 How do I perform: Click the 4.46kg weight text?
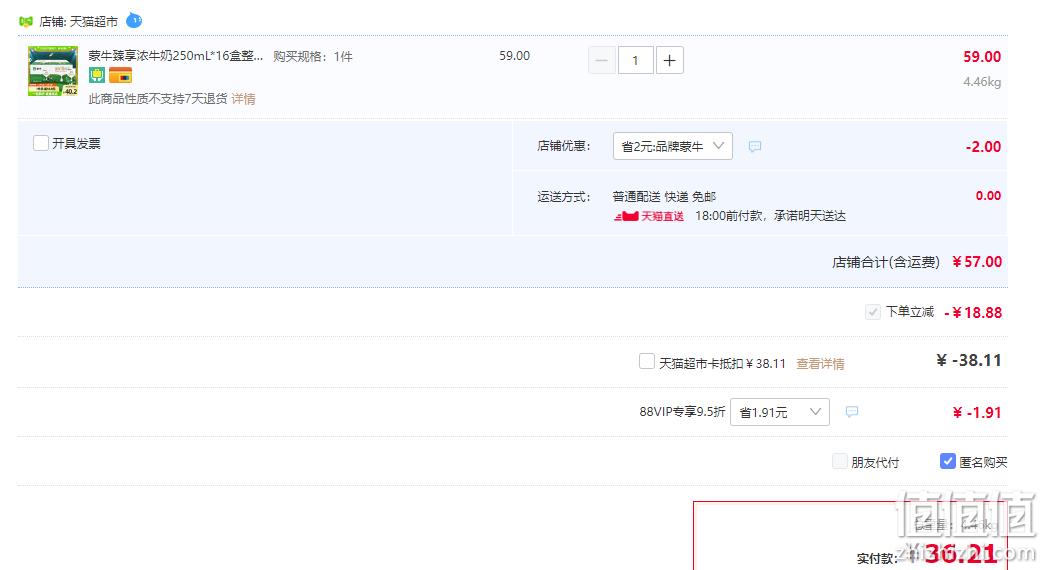[x=982, y=82]
